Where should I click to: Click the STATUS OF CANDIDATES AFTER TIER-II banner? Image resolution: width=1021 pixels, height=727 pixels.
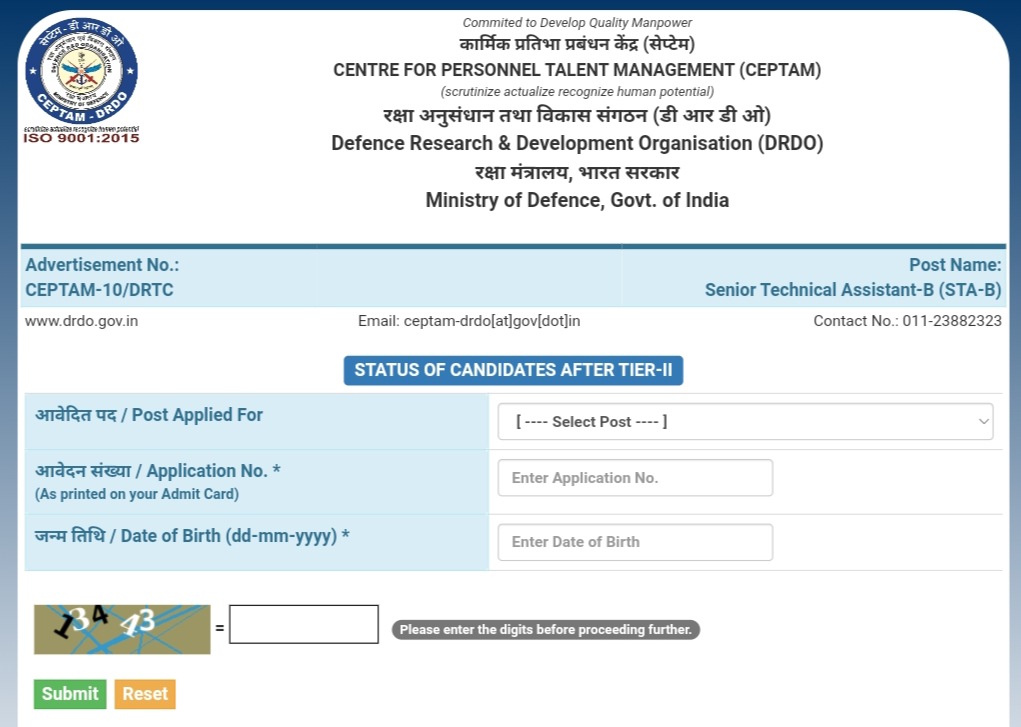point(513,370)
